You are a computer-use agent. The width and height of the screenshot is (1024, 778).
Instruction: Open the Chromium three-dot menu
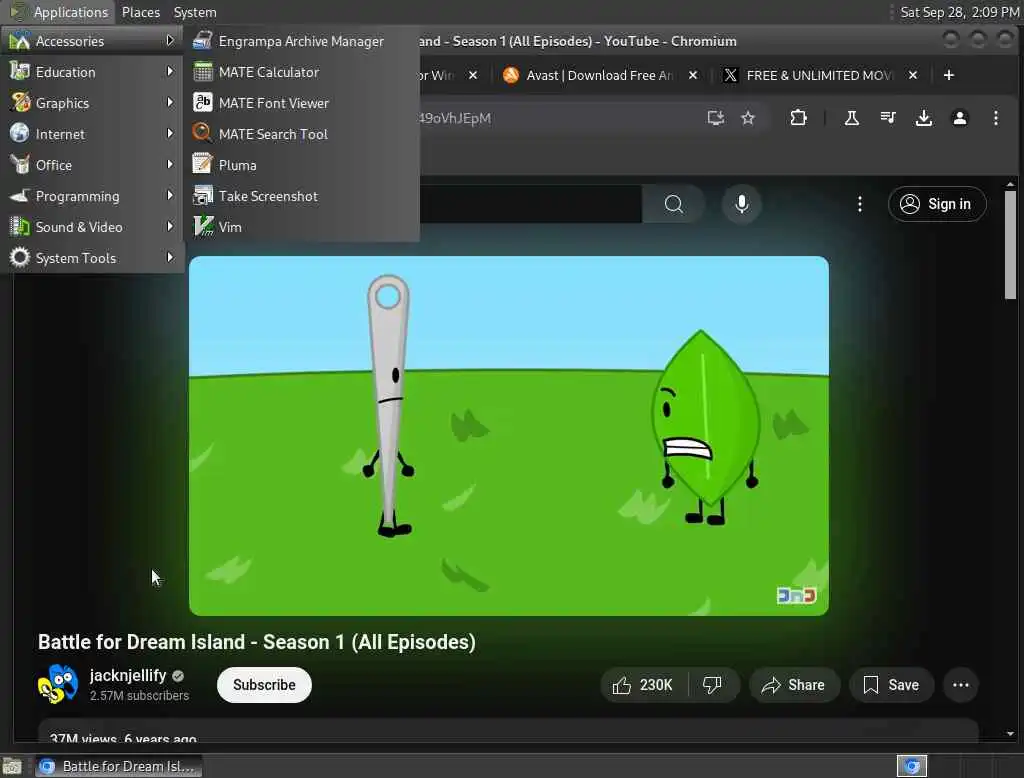pyautogui.click(x=995, y=118)
